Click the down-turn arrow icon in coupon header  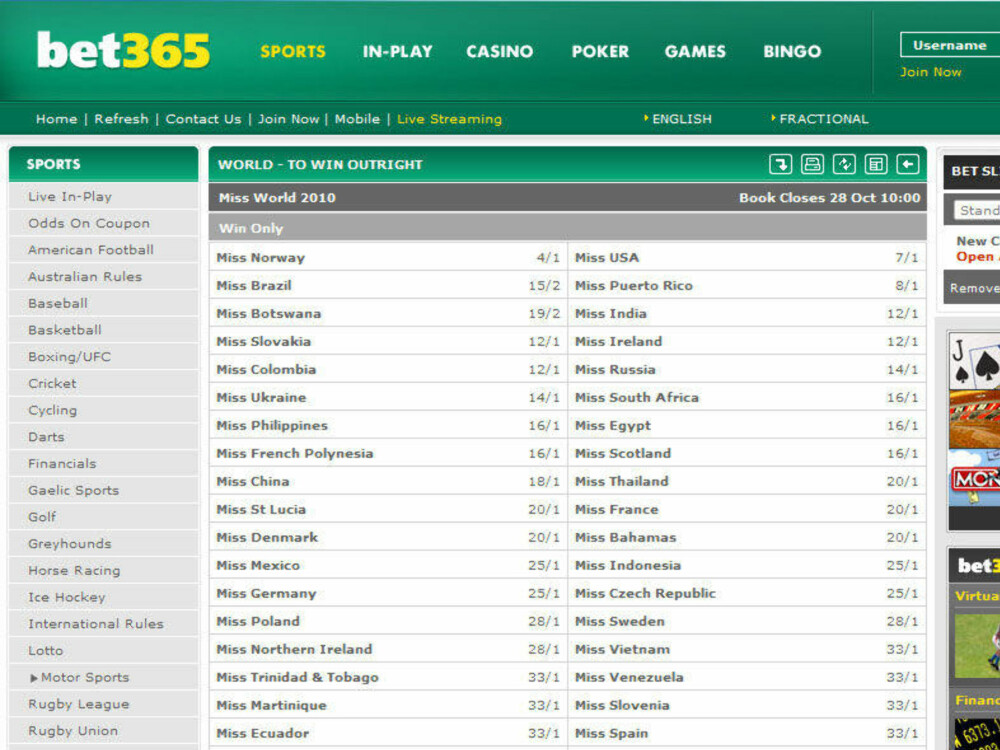pyautogui.click(x=780, y=164)
